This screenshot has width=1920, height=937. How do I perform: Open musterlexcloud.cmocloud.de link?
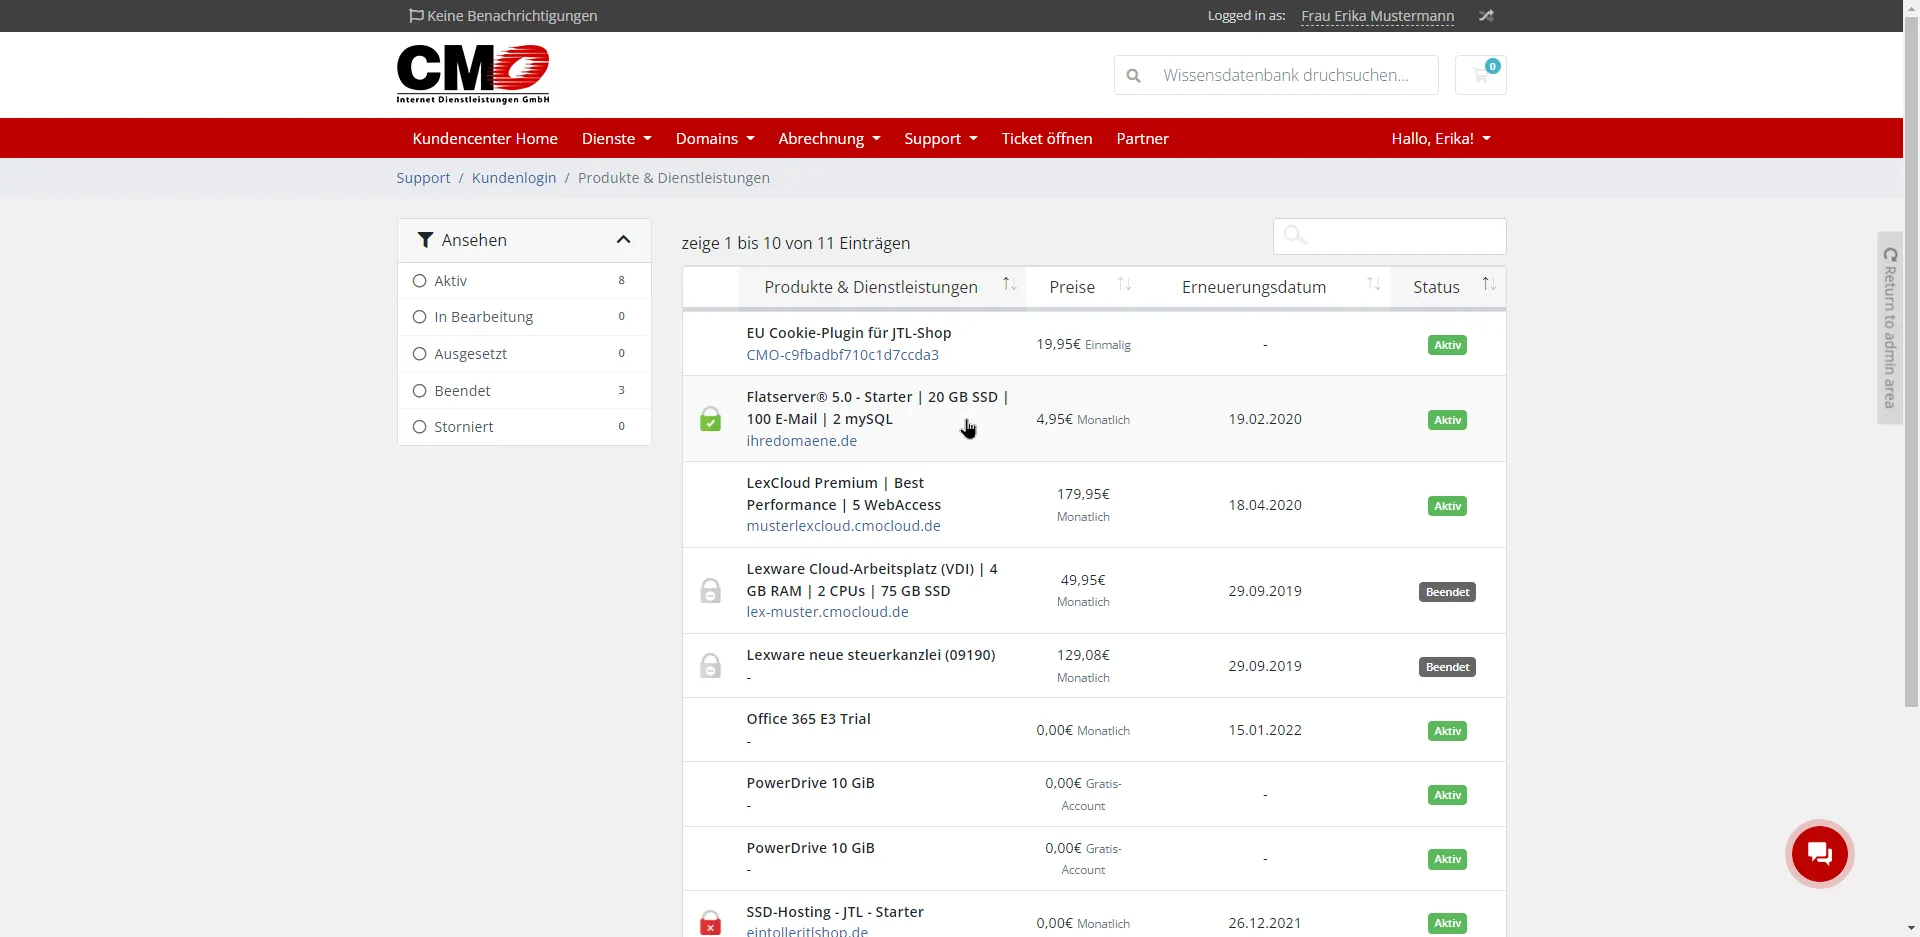(x=843, y=526)
